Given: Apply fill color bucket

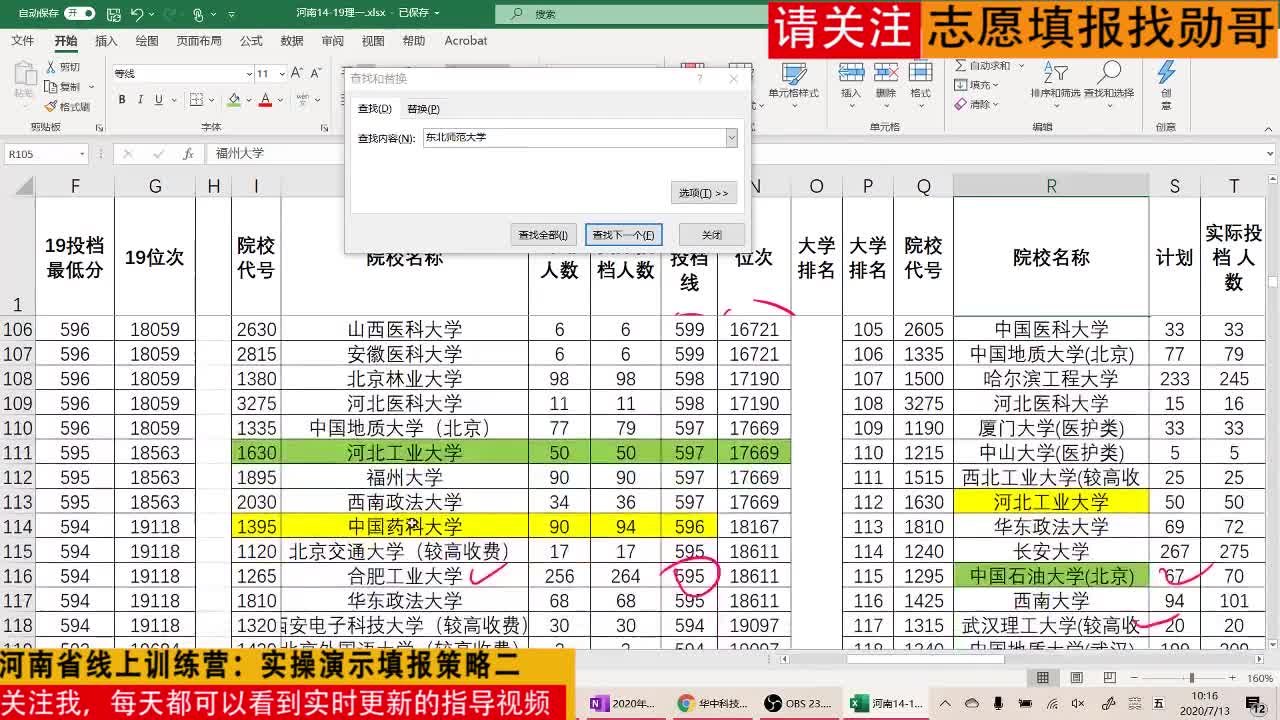Looking at the screenshot, I should [233, 100].
